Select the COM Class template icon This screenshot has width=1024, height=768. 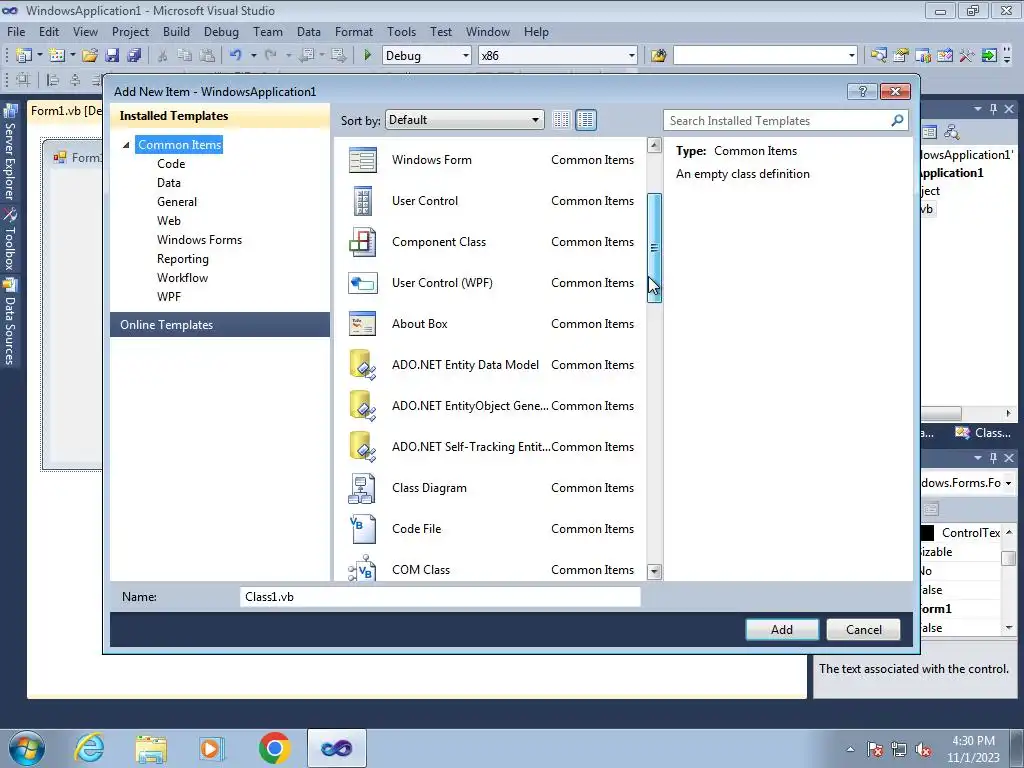362,568
